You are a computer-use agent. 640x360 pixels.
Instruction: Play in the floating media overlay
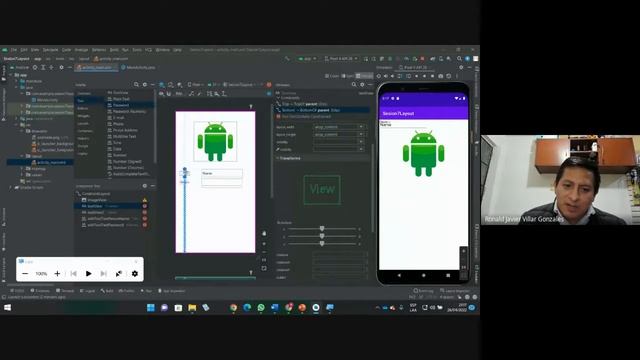click(89, 273)
